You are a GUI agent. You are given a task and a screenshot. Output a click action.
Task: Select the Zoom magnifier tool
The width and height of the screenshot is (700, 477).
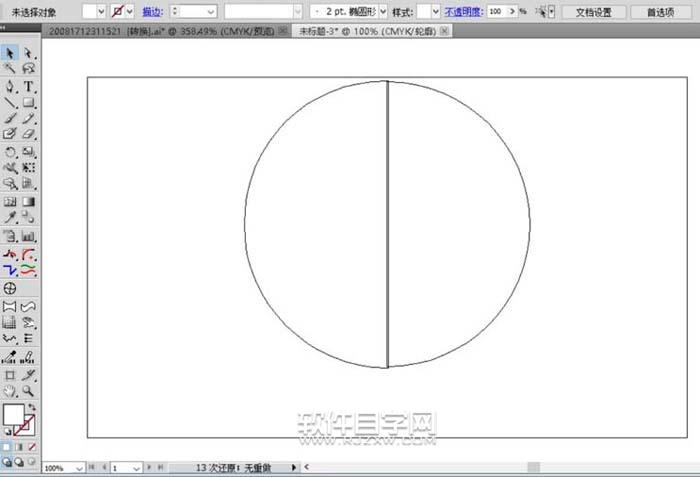click(x=29, y=392)
